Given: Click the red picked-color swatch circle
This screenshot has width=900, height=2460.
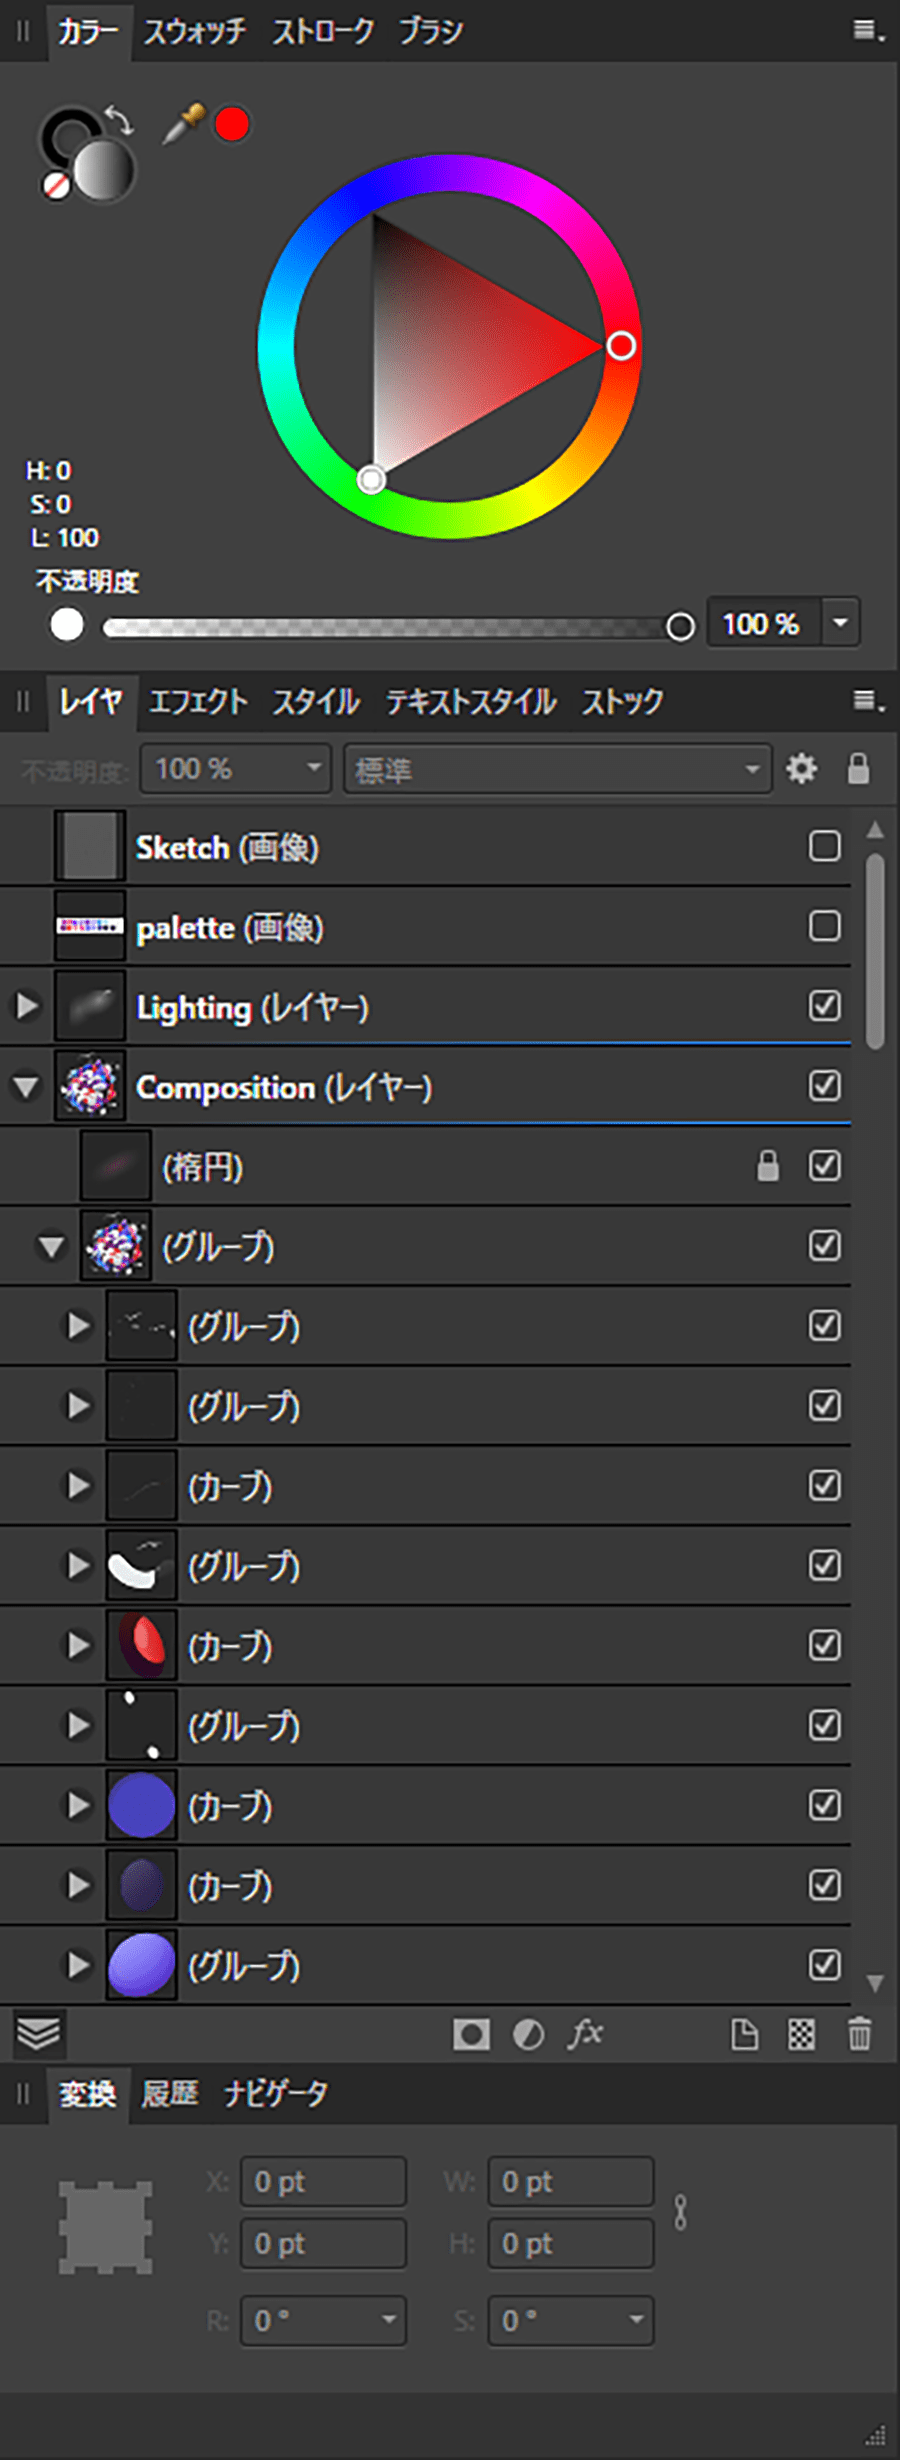Looking at the screenshot, I should [232, 125].
